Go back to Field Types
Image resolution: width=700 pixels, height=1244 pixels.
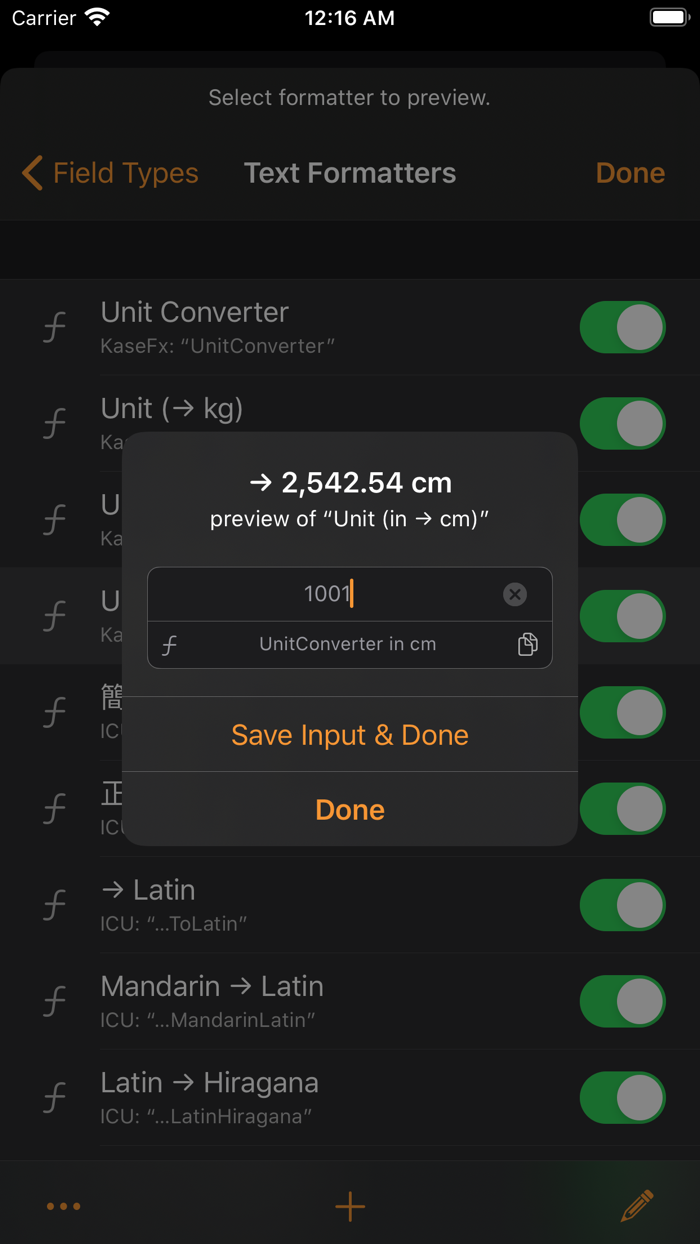[111, 173]
